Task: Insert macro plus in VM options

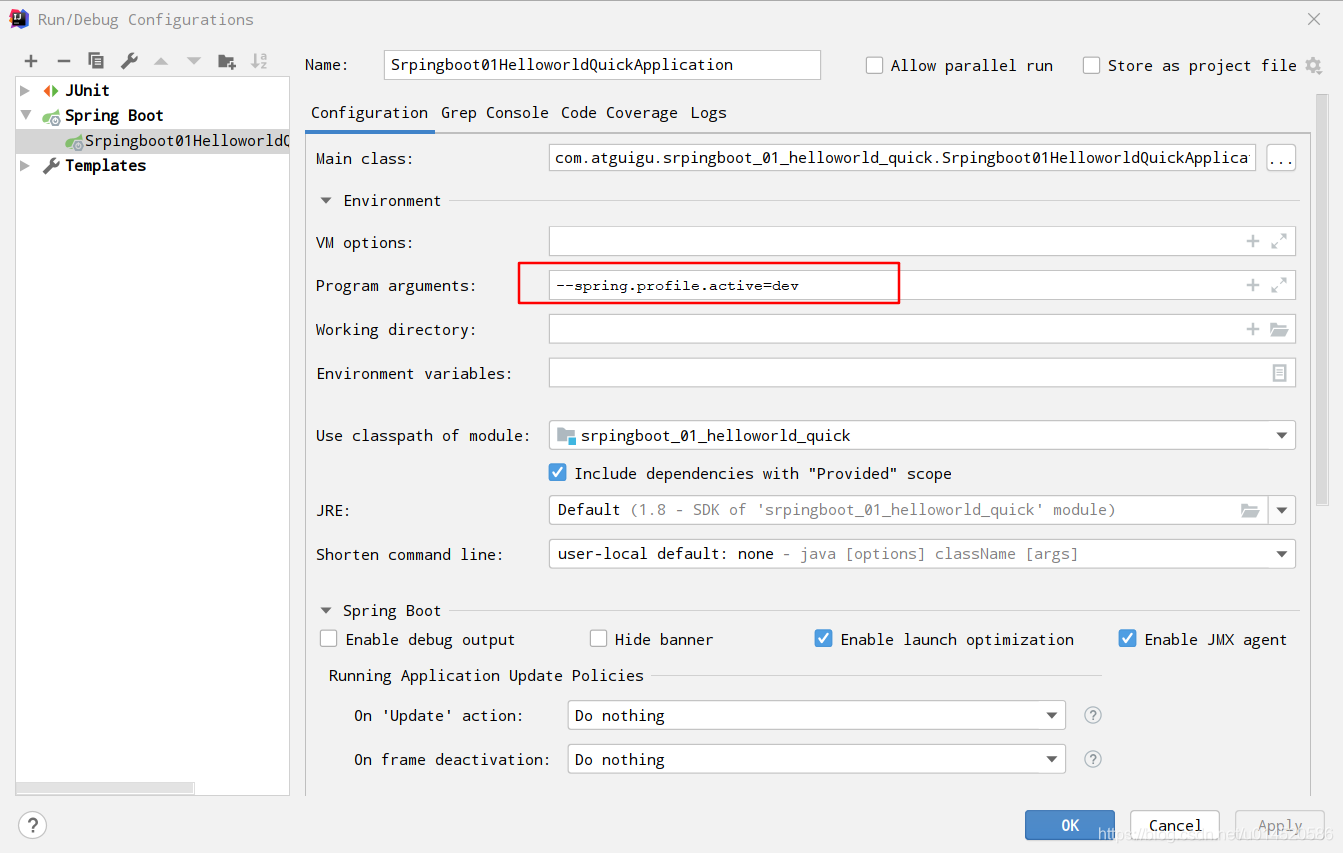Action: coord(1252,241)
